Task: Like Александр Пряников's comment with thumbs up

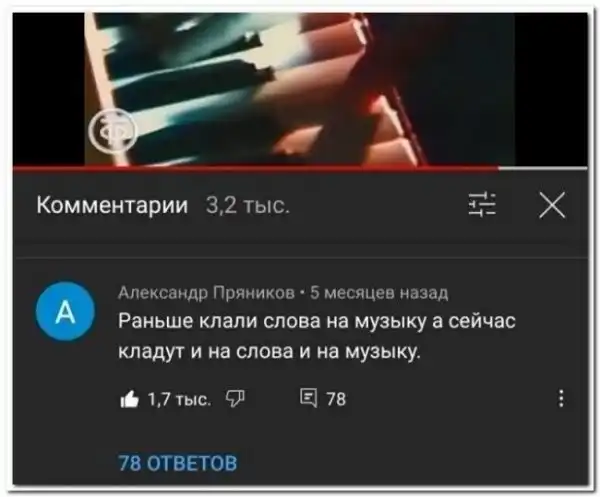Action: (129, 399)
